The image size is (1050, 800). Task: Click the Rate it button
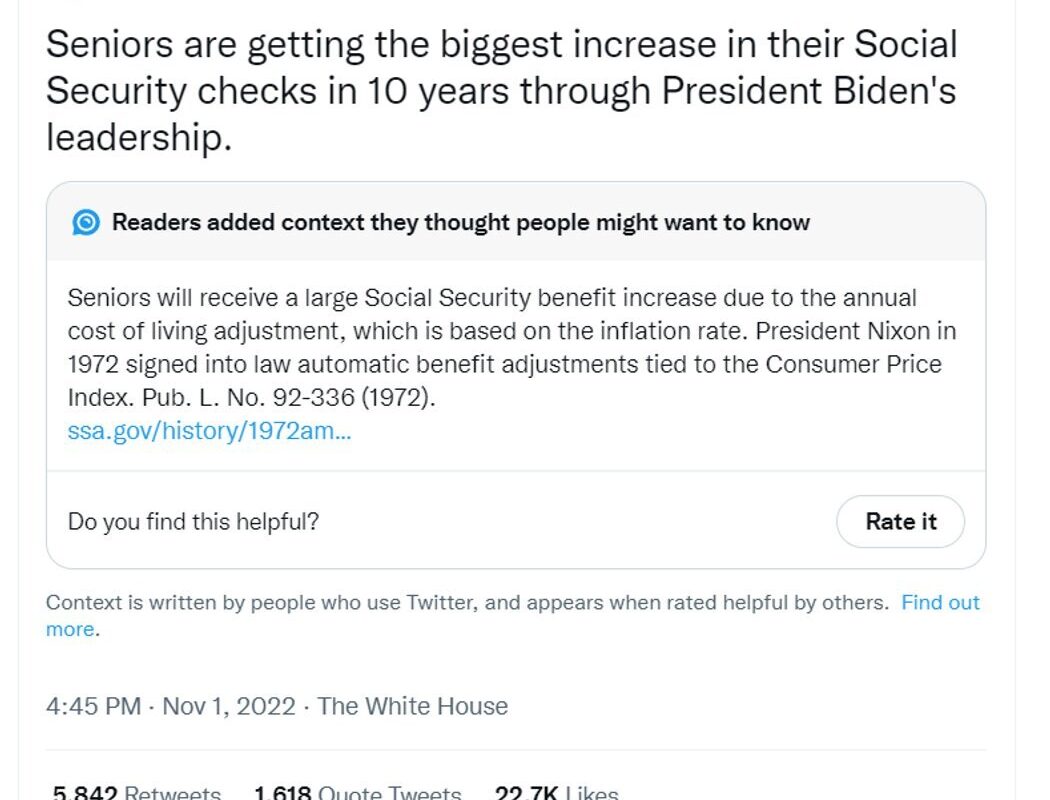click(900, 522)
